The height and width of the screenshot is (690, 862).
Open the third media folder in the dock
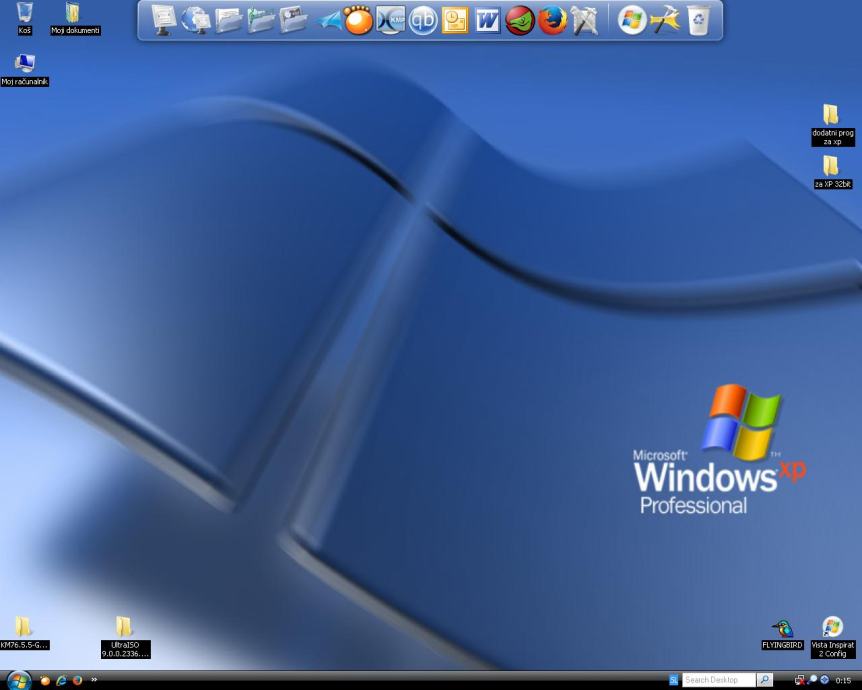pyautogui.click(x=293, y=20)
